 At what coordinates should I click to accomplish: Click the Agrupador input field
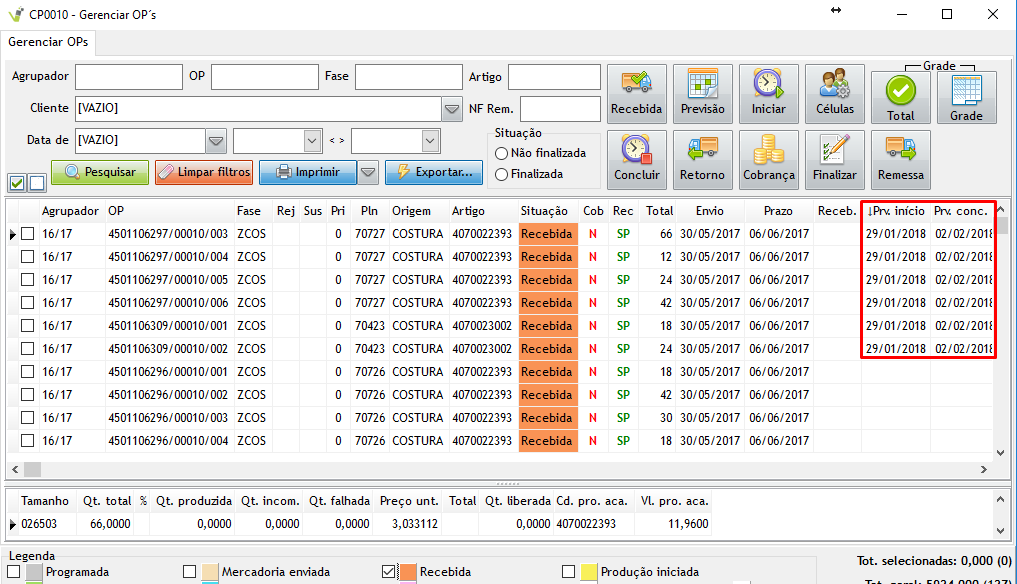point(128,77)
